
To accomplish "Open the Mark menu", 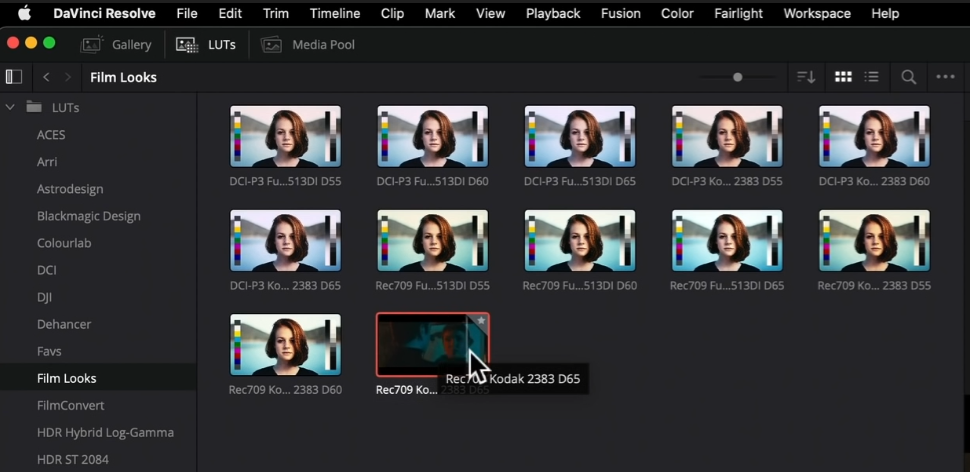I will (x=440, y=13).
